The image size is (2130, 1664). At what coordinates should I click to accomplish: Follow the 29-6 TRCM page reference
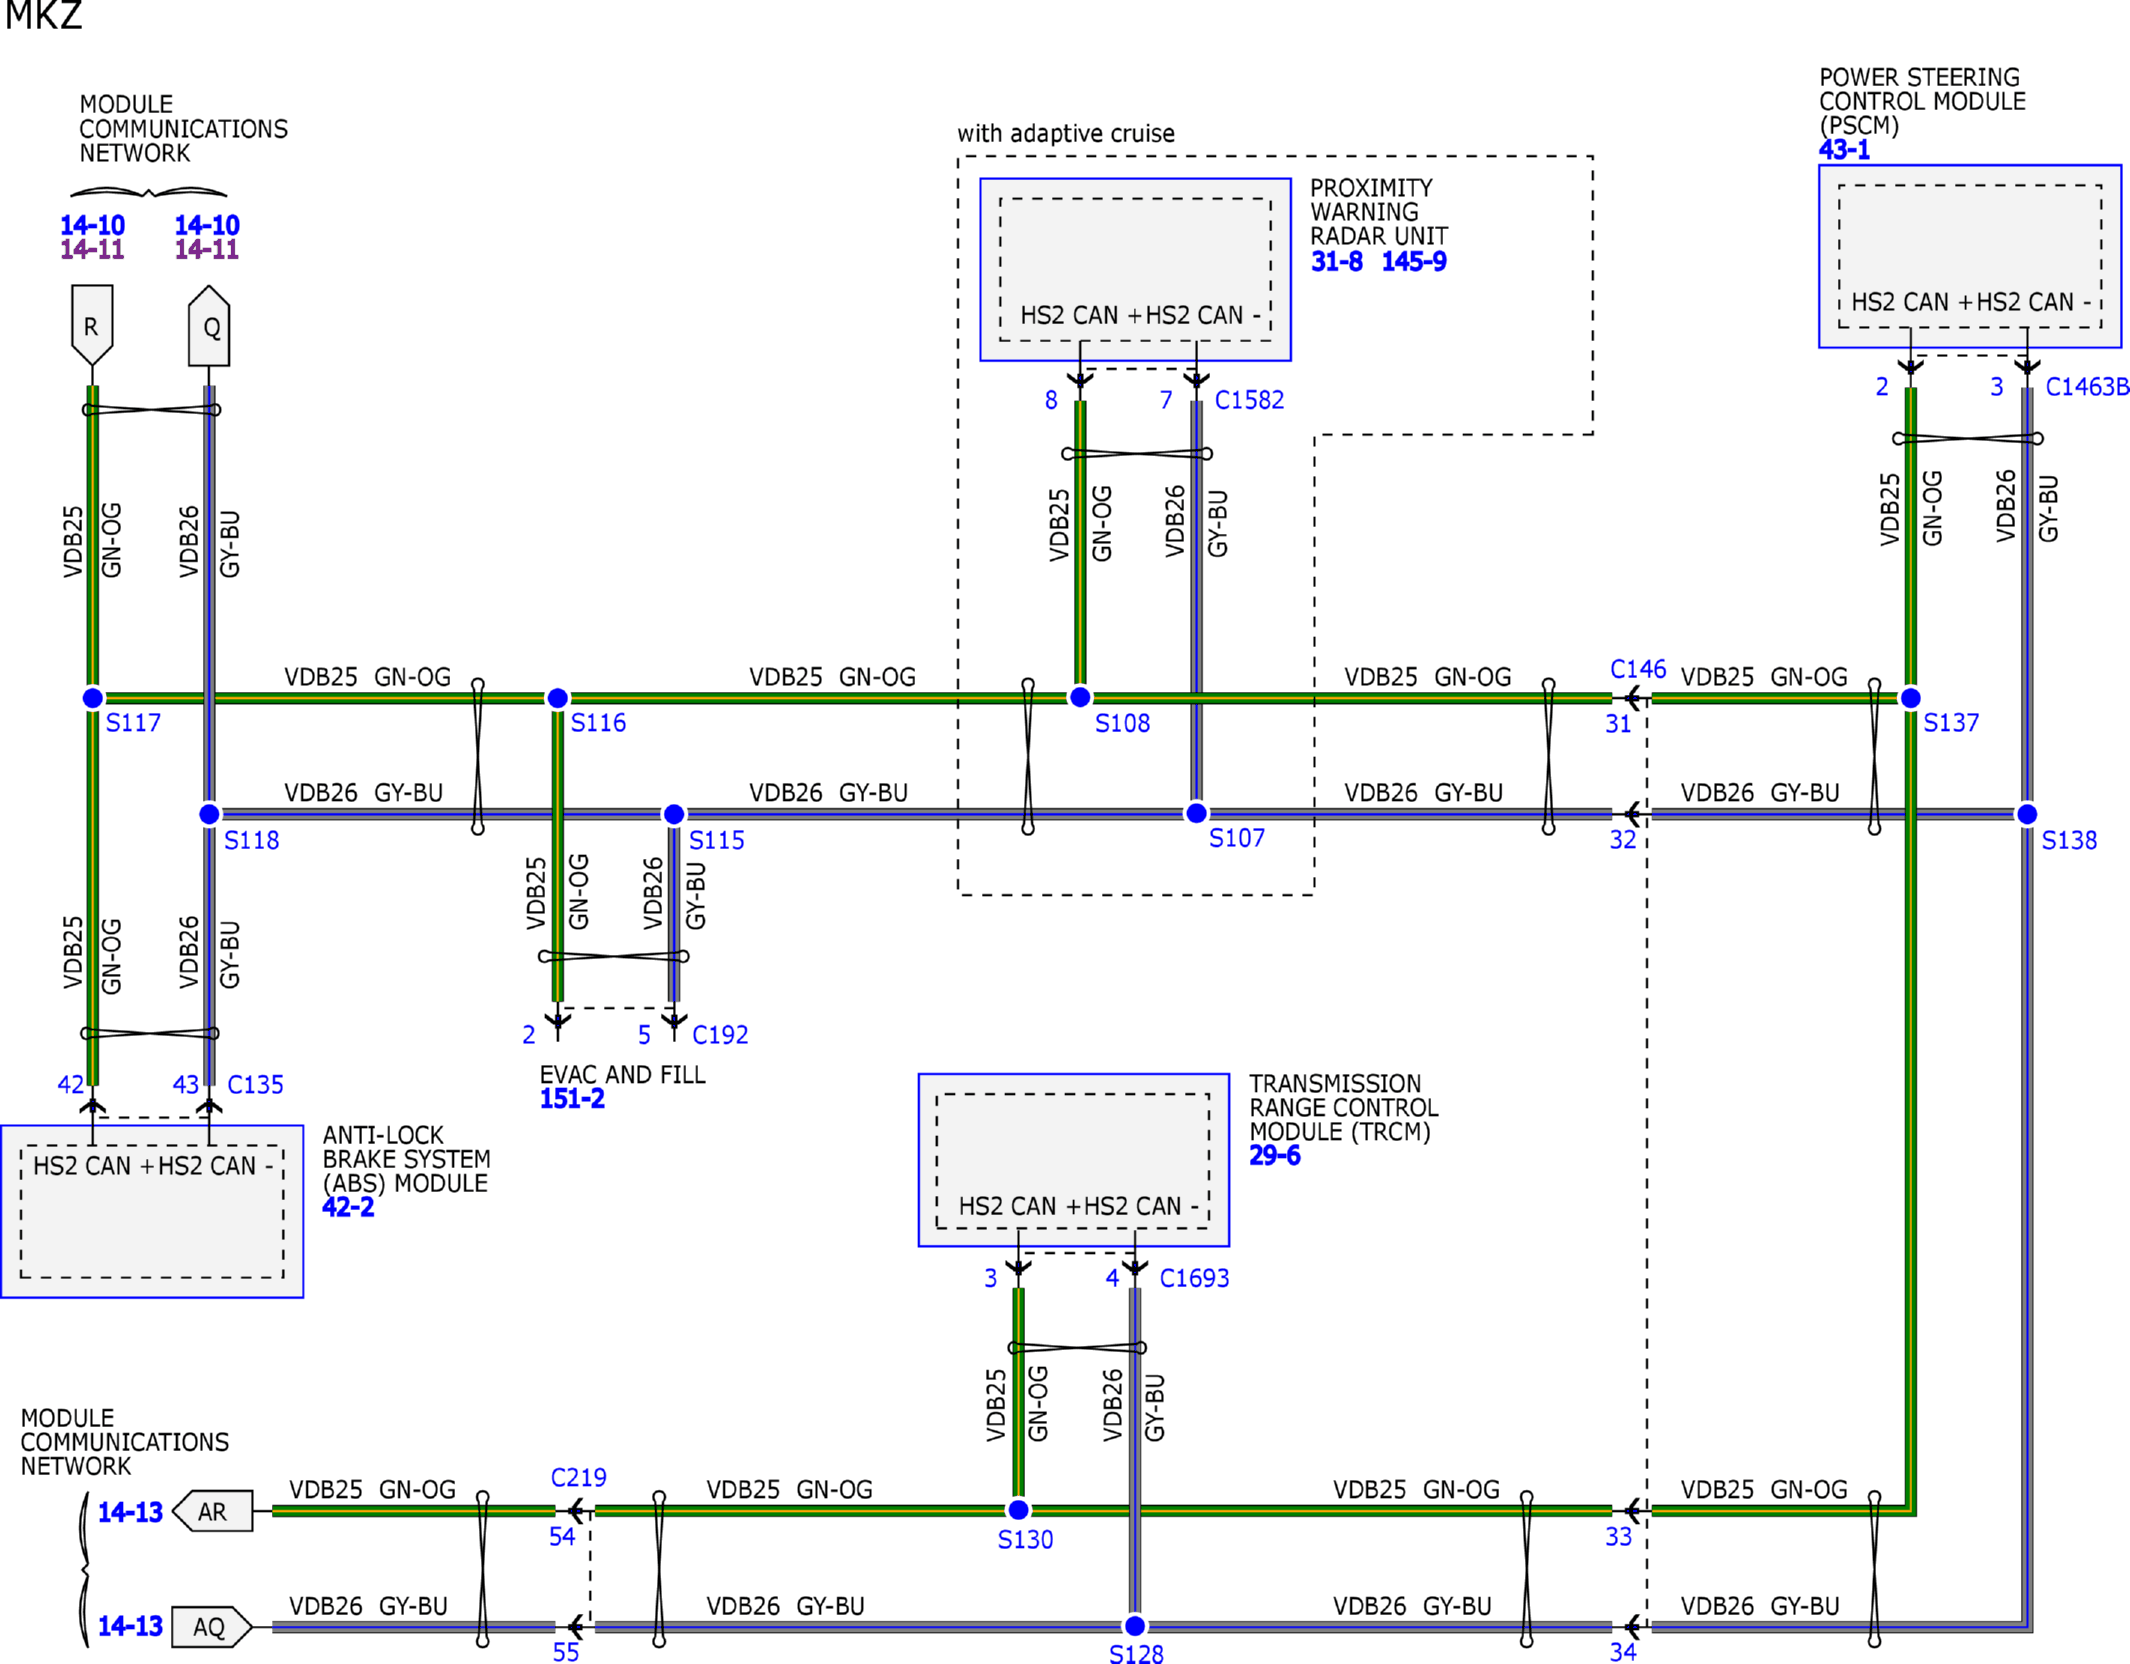[1275, 1156]
